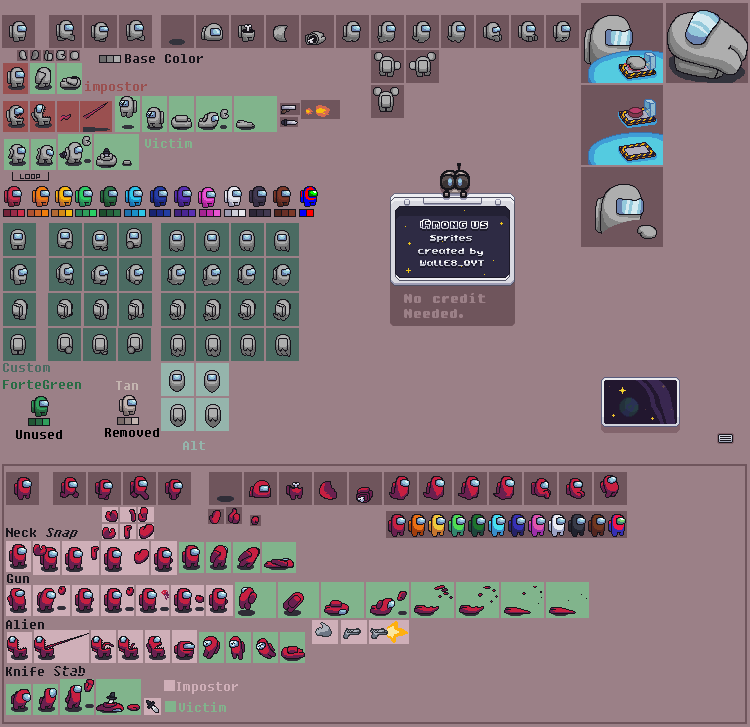Click the large crewmate with pet rock
This screenshot has width=750, height=727.
[622, 207]
